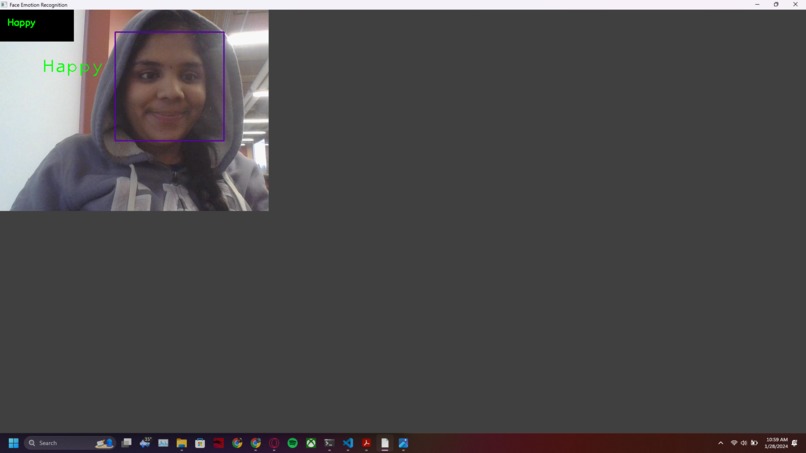Open volume control in system tray
Screen dimensions: 806x453
pyautogui.click(x=744, y=443)
